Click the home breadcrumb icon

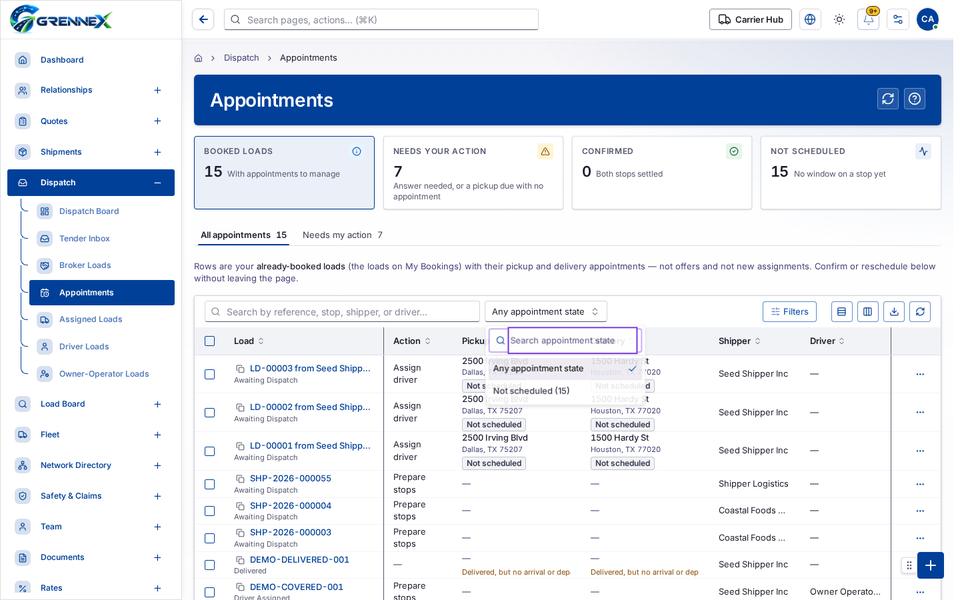198,58
